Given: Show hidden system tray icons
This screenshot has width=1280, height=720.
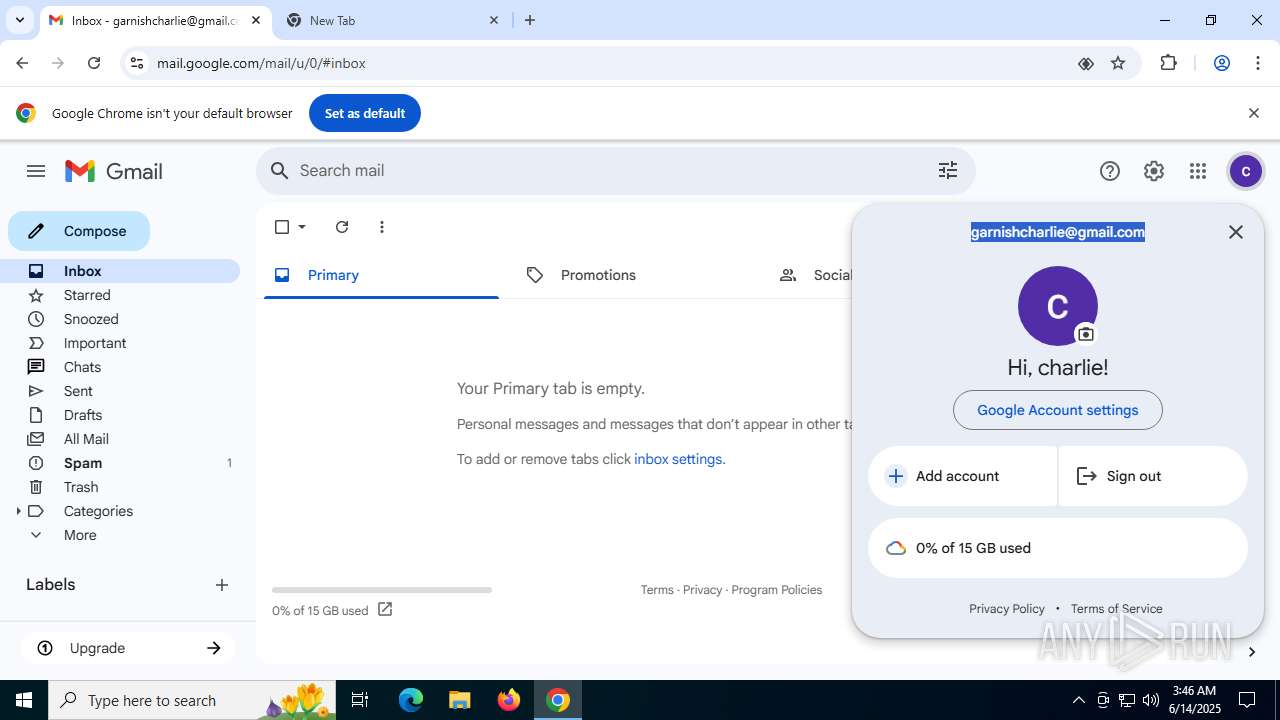Looking at the screenshot, I should click(x=1078, y=700).
